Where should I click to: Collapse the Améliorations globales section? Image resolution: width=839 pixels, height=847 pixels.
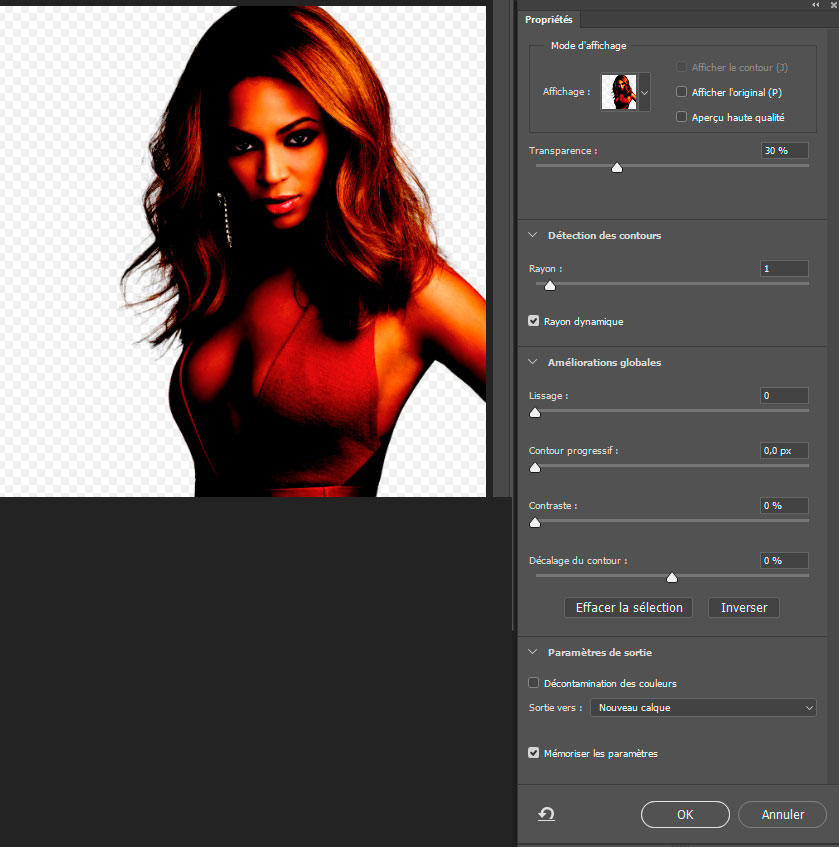click(533, 362)
